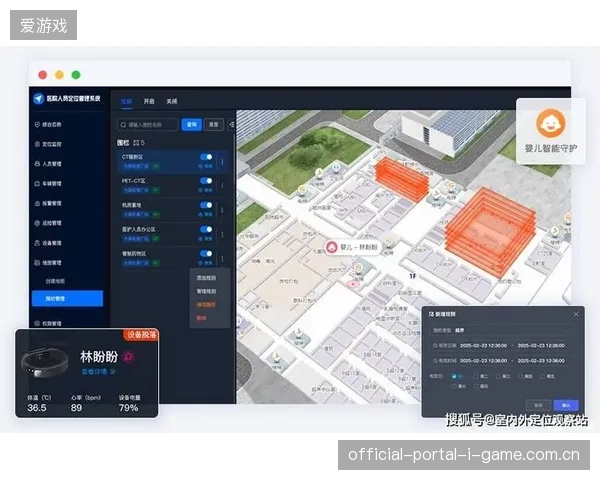The image size is (600, 480).
Task: Select the 医护人员办公区 fence row
Action: (x=173, y=234)
